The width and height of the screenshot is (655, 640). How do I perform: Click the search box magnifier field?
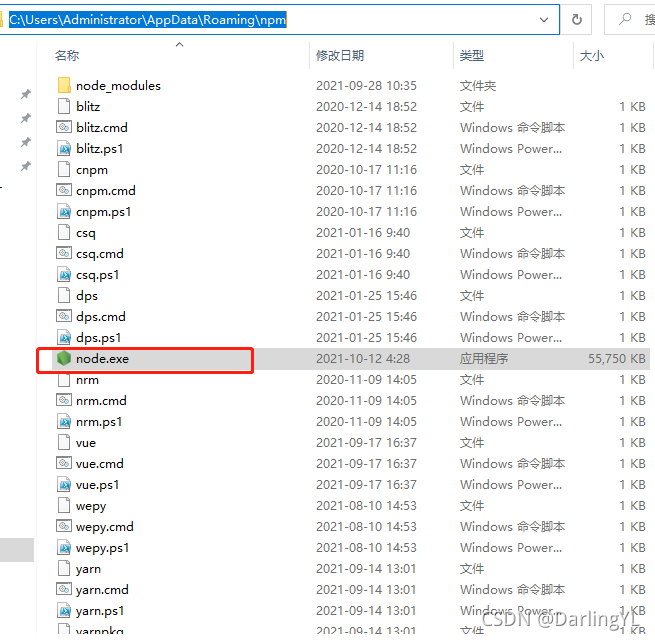click(x=630, y=20)
